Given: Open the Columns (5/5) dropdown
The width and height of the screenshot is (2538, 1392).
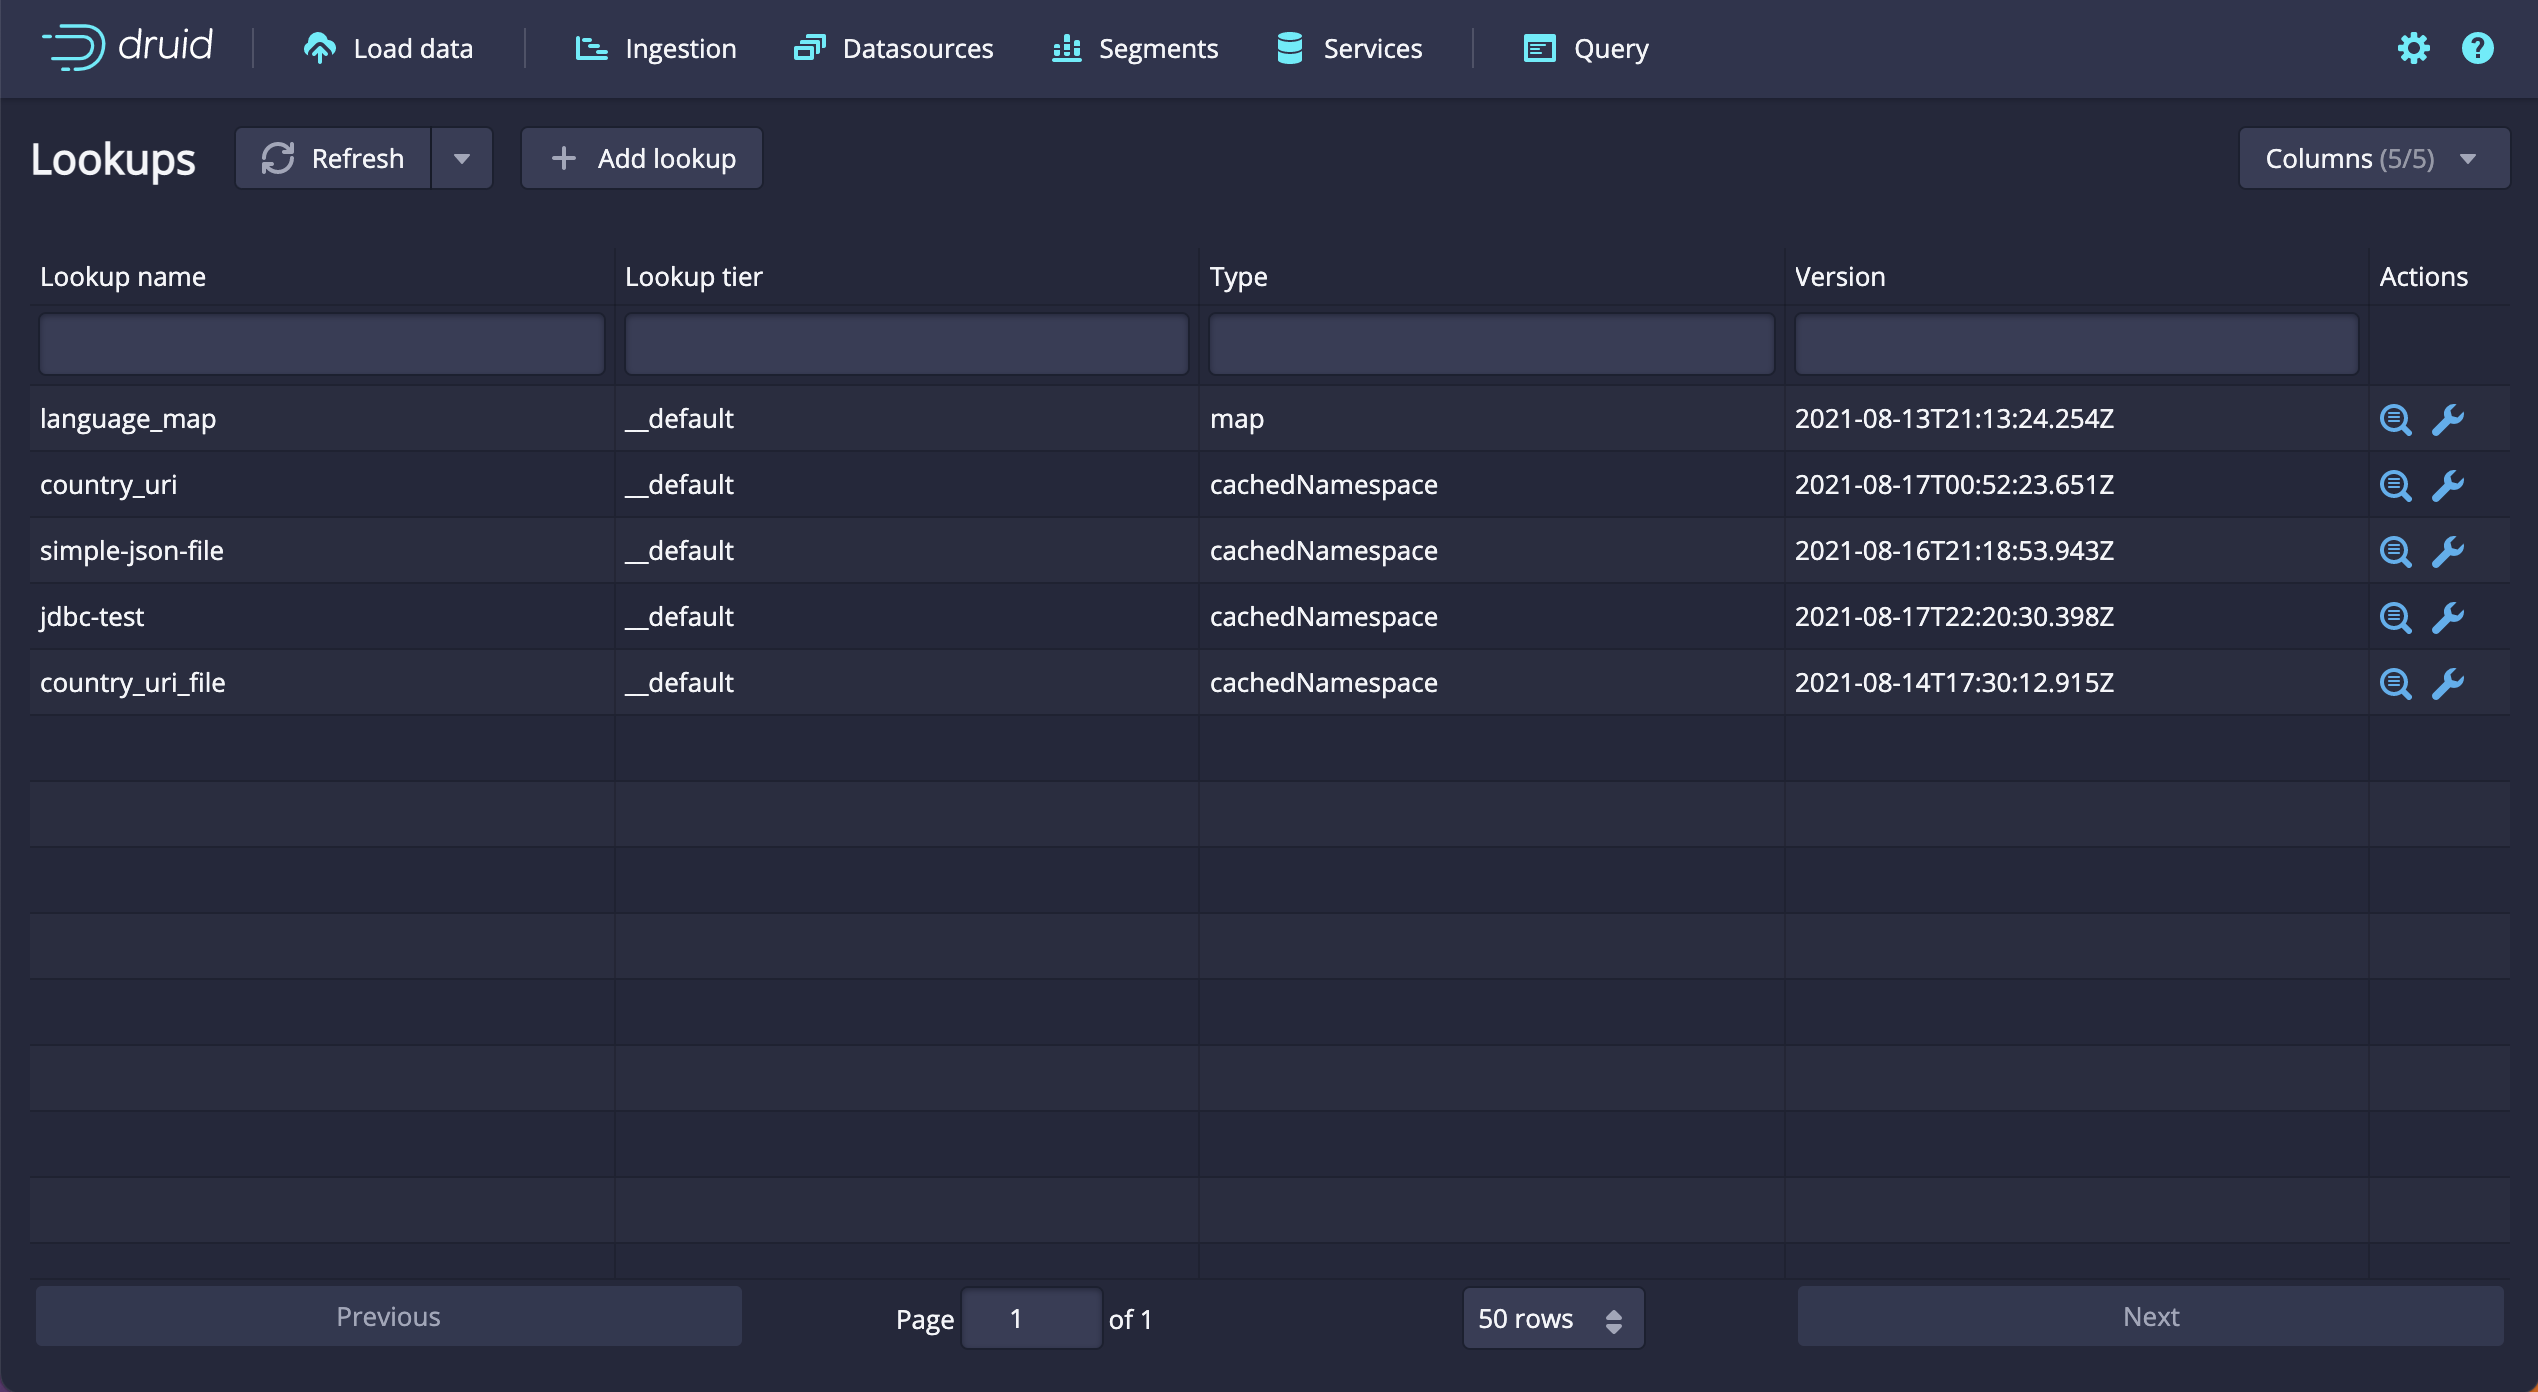Looking at the screenshot, I should (x=2373, y=158).
